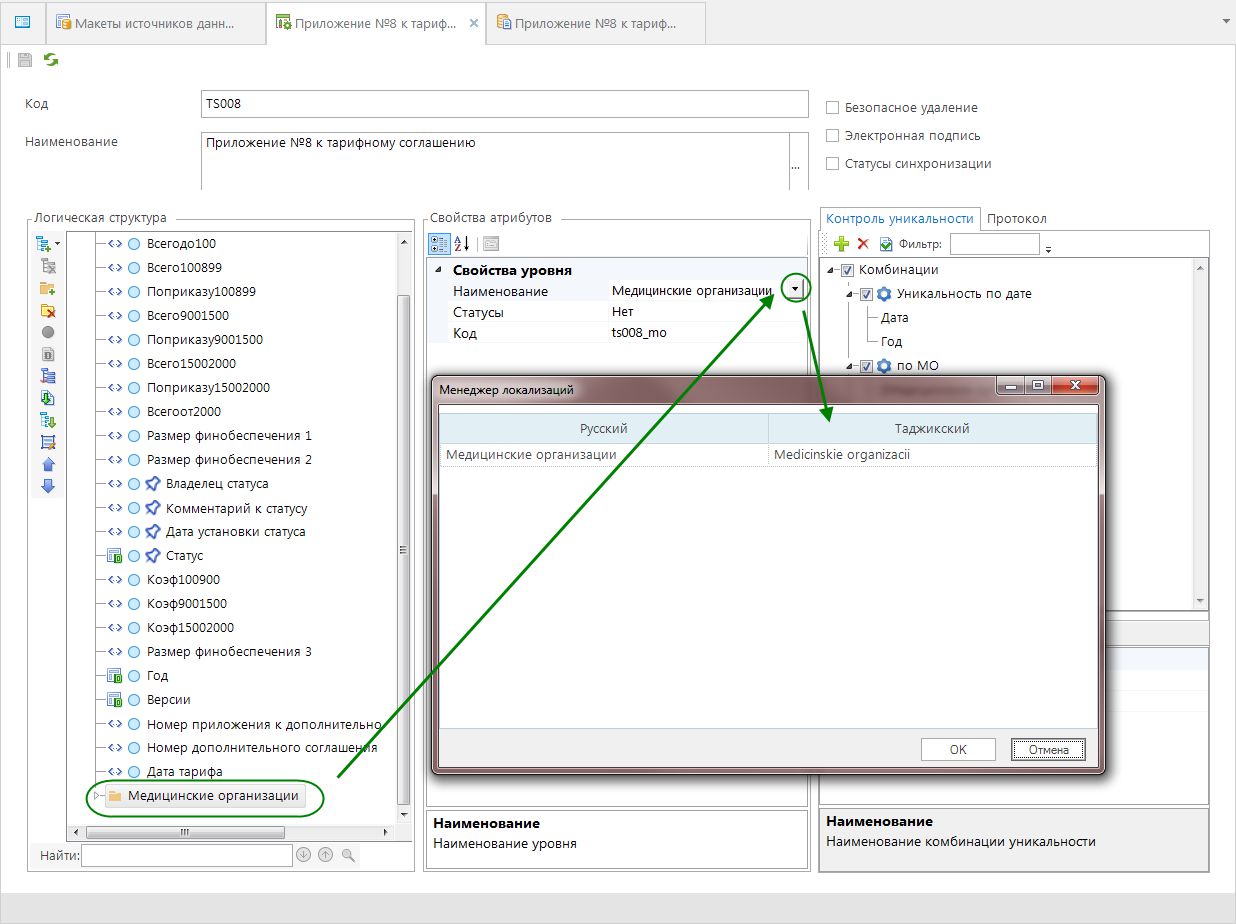
Task: Switch to the Протокол tab
Action: (x=1016, y=219)
